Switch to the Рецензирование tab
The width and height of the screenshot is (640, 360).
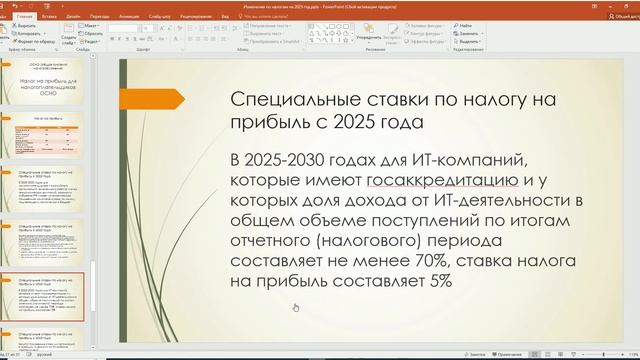click(x=196, y=17)
